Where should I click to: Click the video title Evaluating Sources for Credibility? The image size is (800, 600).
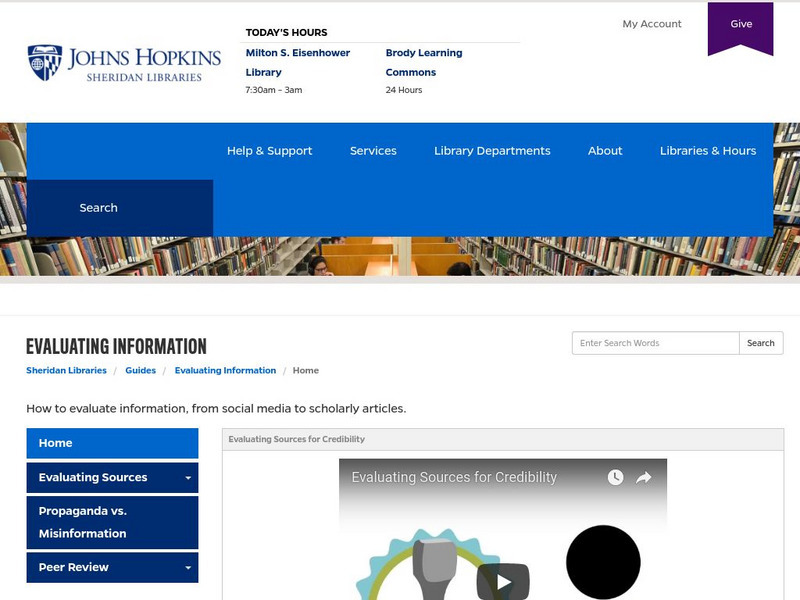(454, 478)
